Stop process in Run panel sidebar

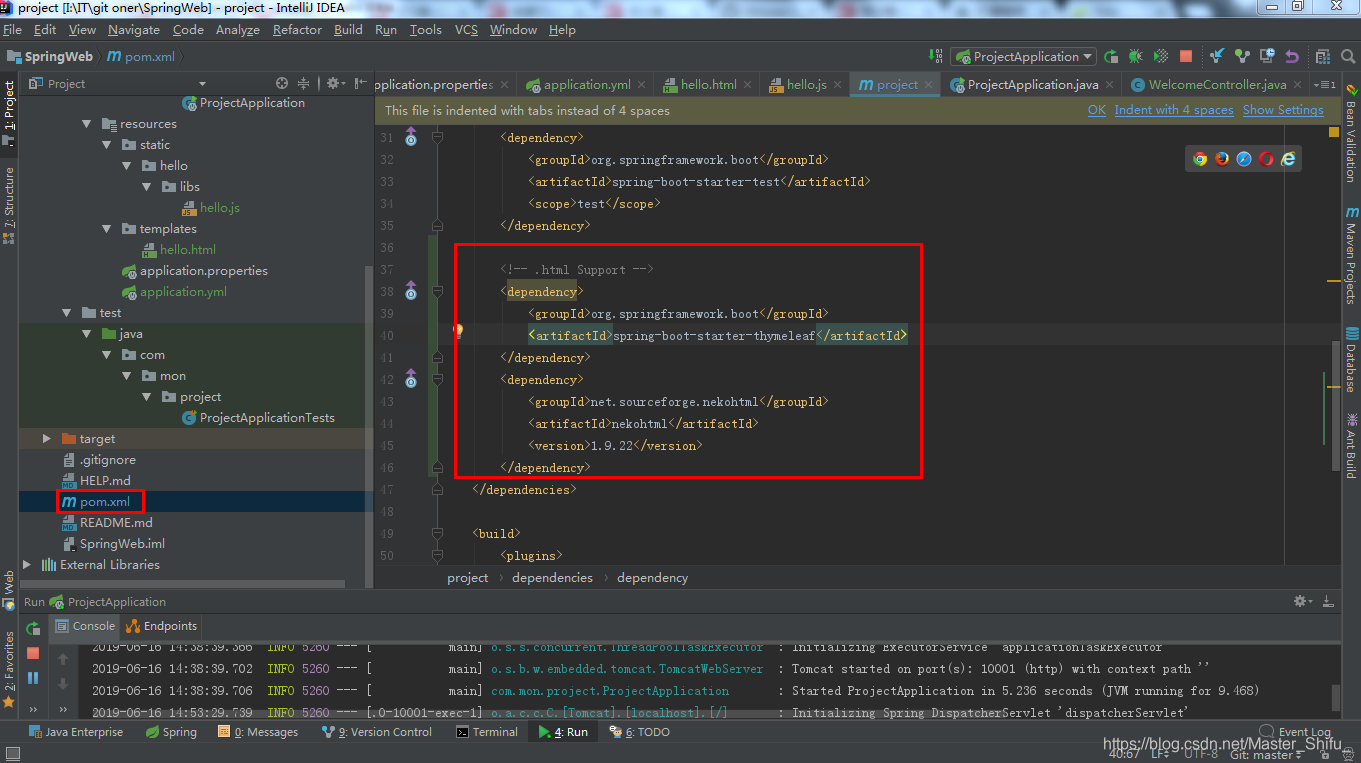[x=33, y=652]
